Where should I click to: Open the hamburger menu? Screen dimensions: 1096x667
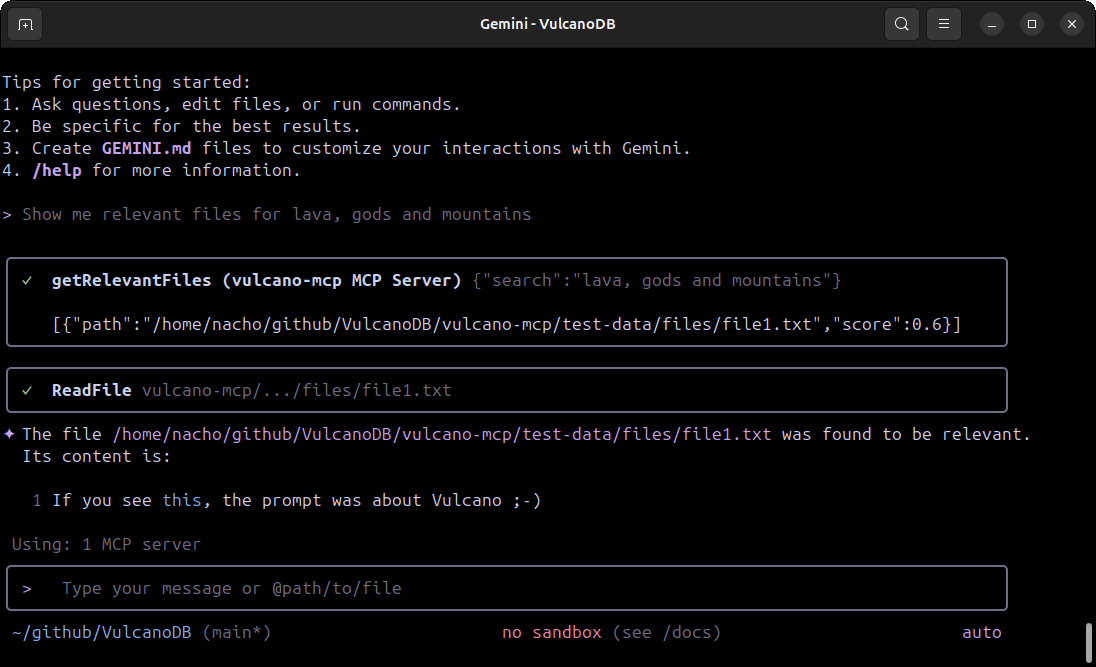pos(943,23)
